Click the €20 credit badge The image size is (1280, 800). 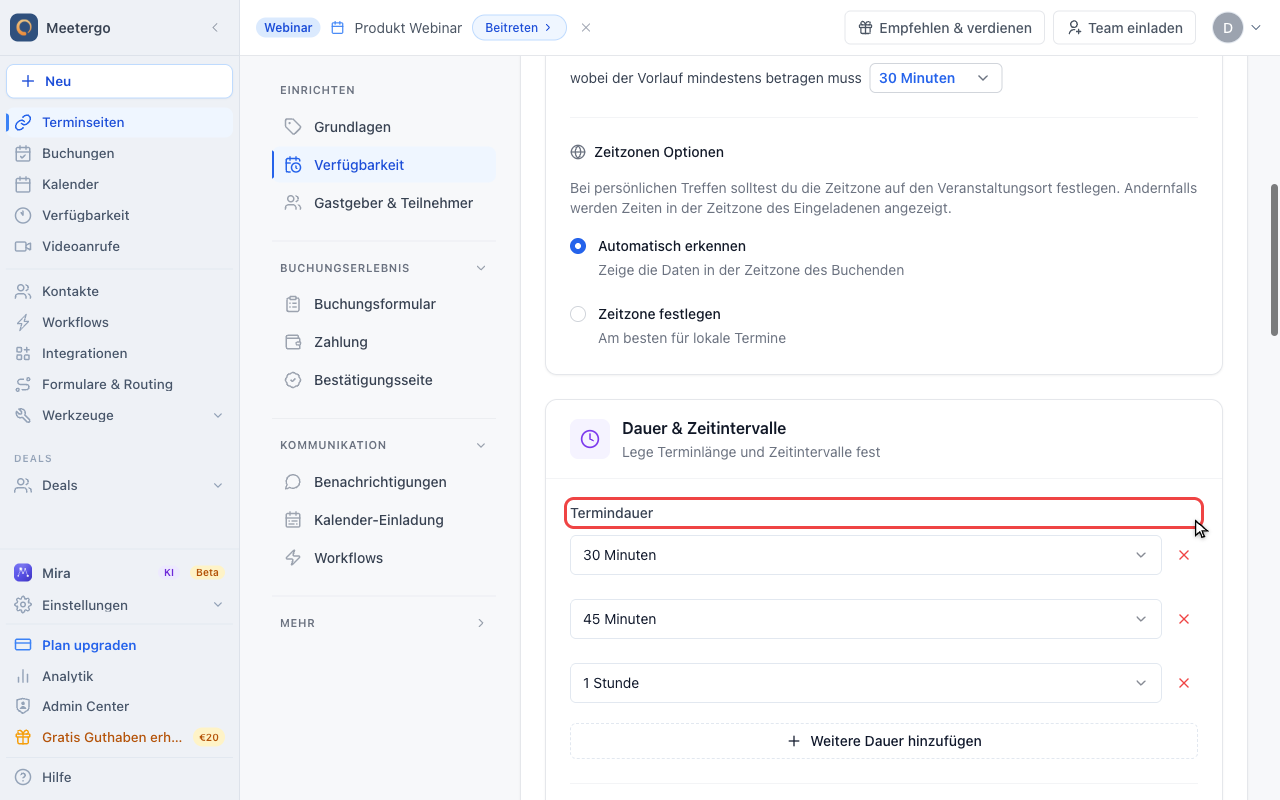coord(209,737)
